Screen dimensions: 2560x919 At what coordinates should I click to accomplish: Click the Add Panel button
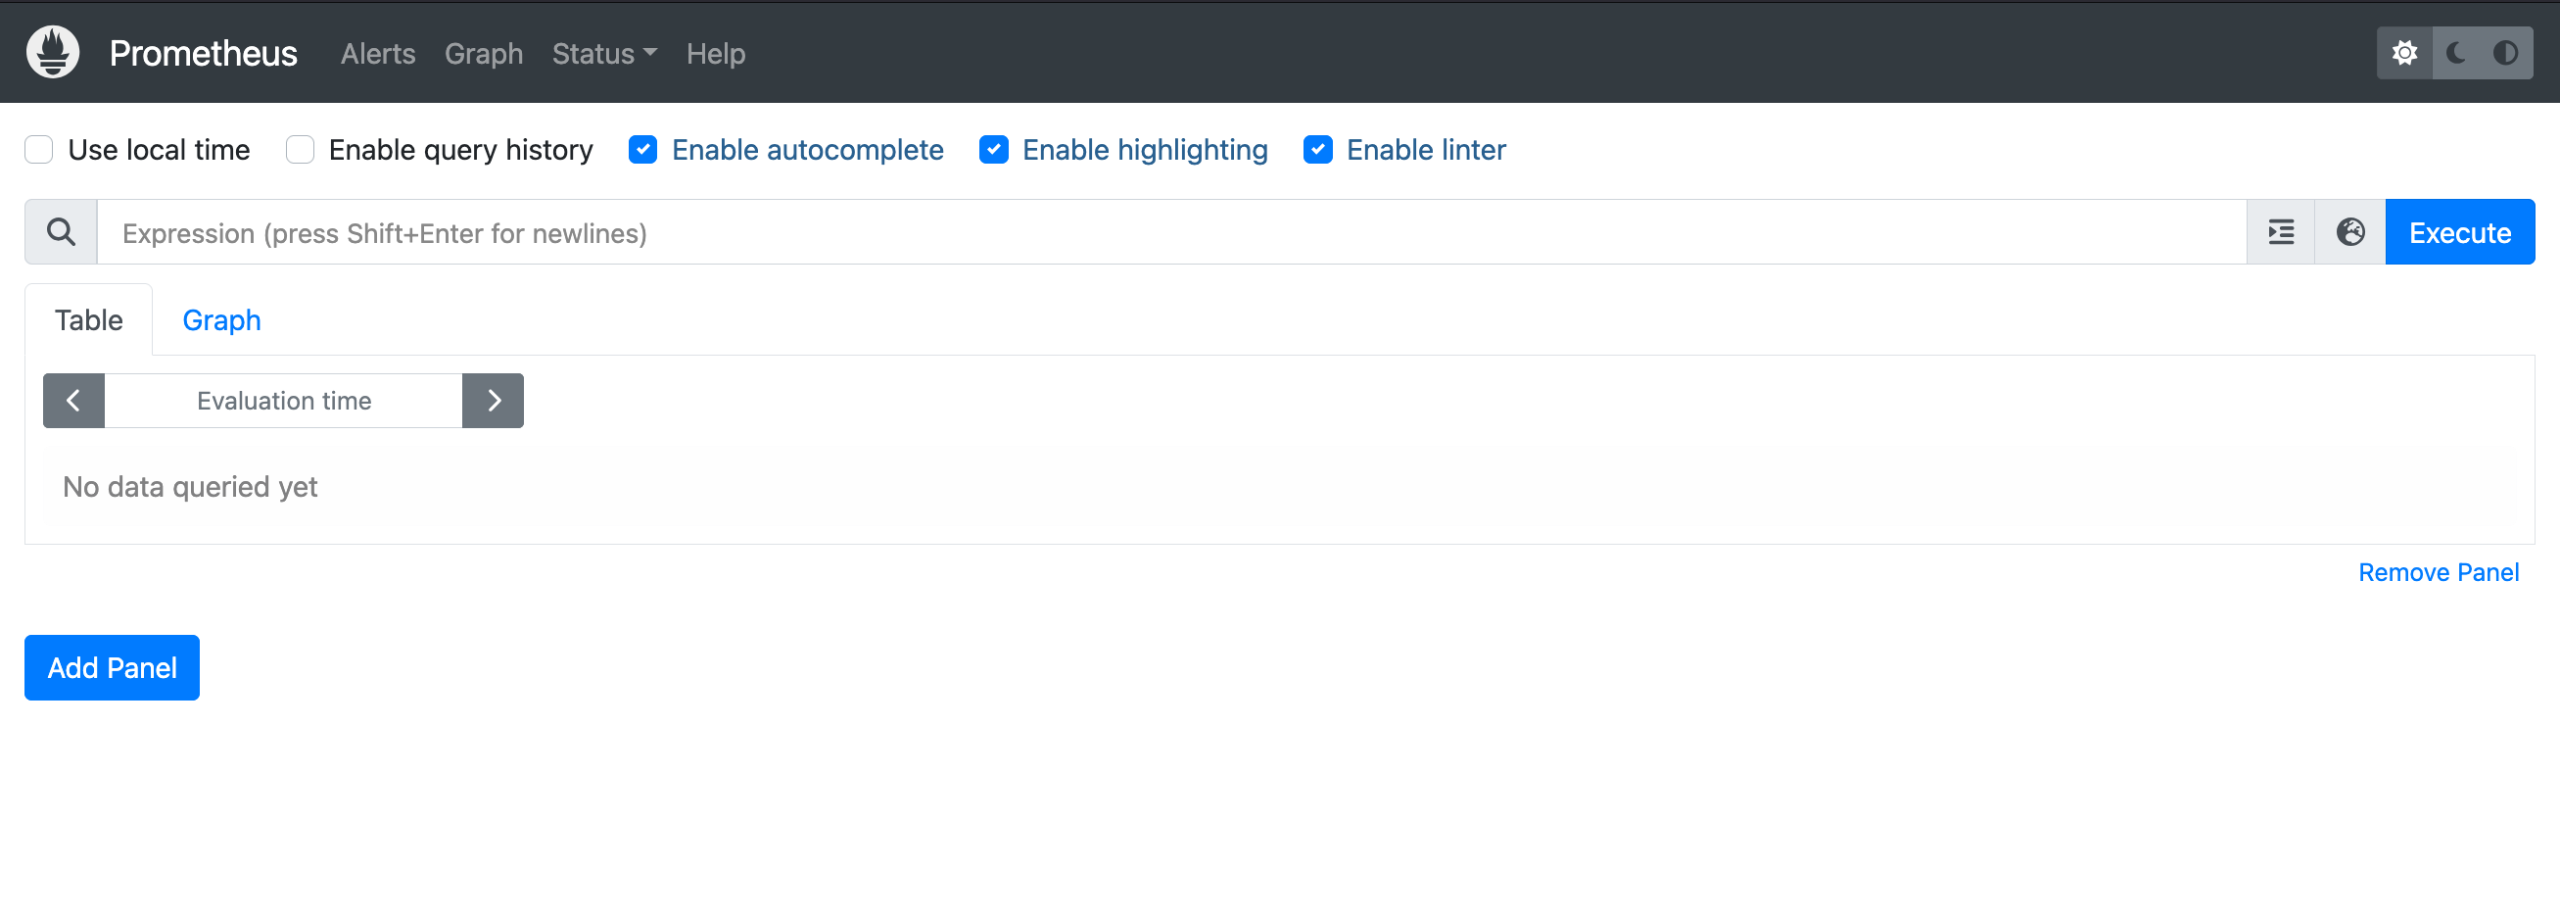tap(111, 667)
